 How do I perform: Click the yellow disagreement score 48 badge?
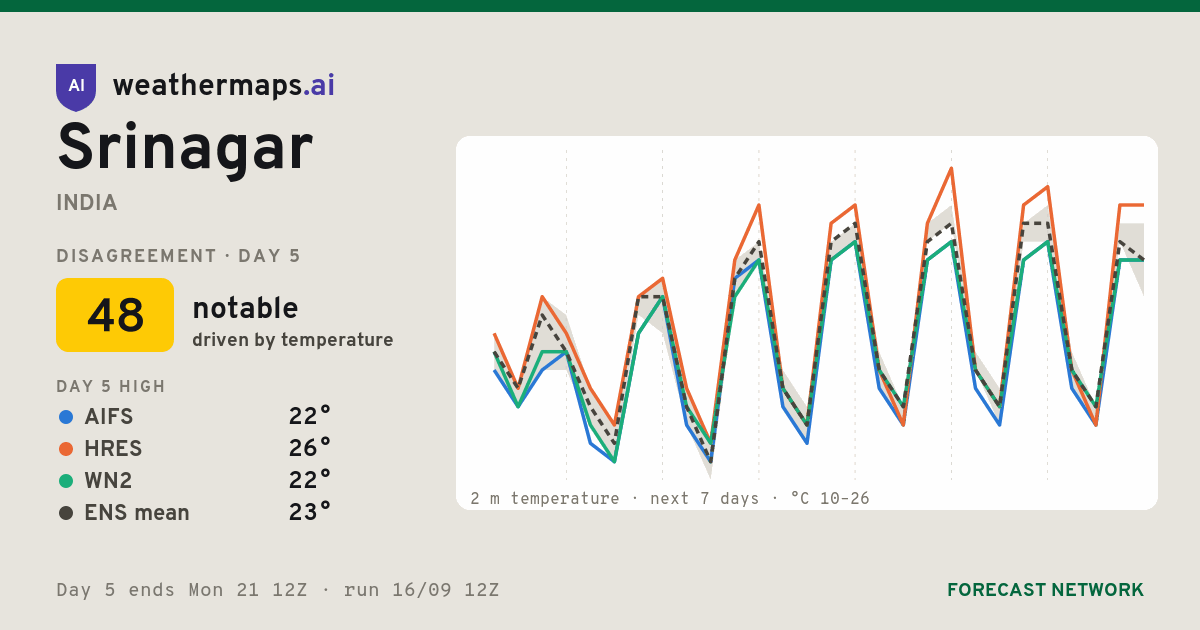pos(115,315)
